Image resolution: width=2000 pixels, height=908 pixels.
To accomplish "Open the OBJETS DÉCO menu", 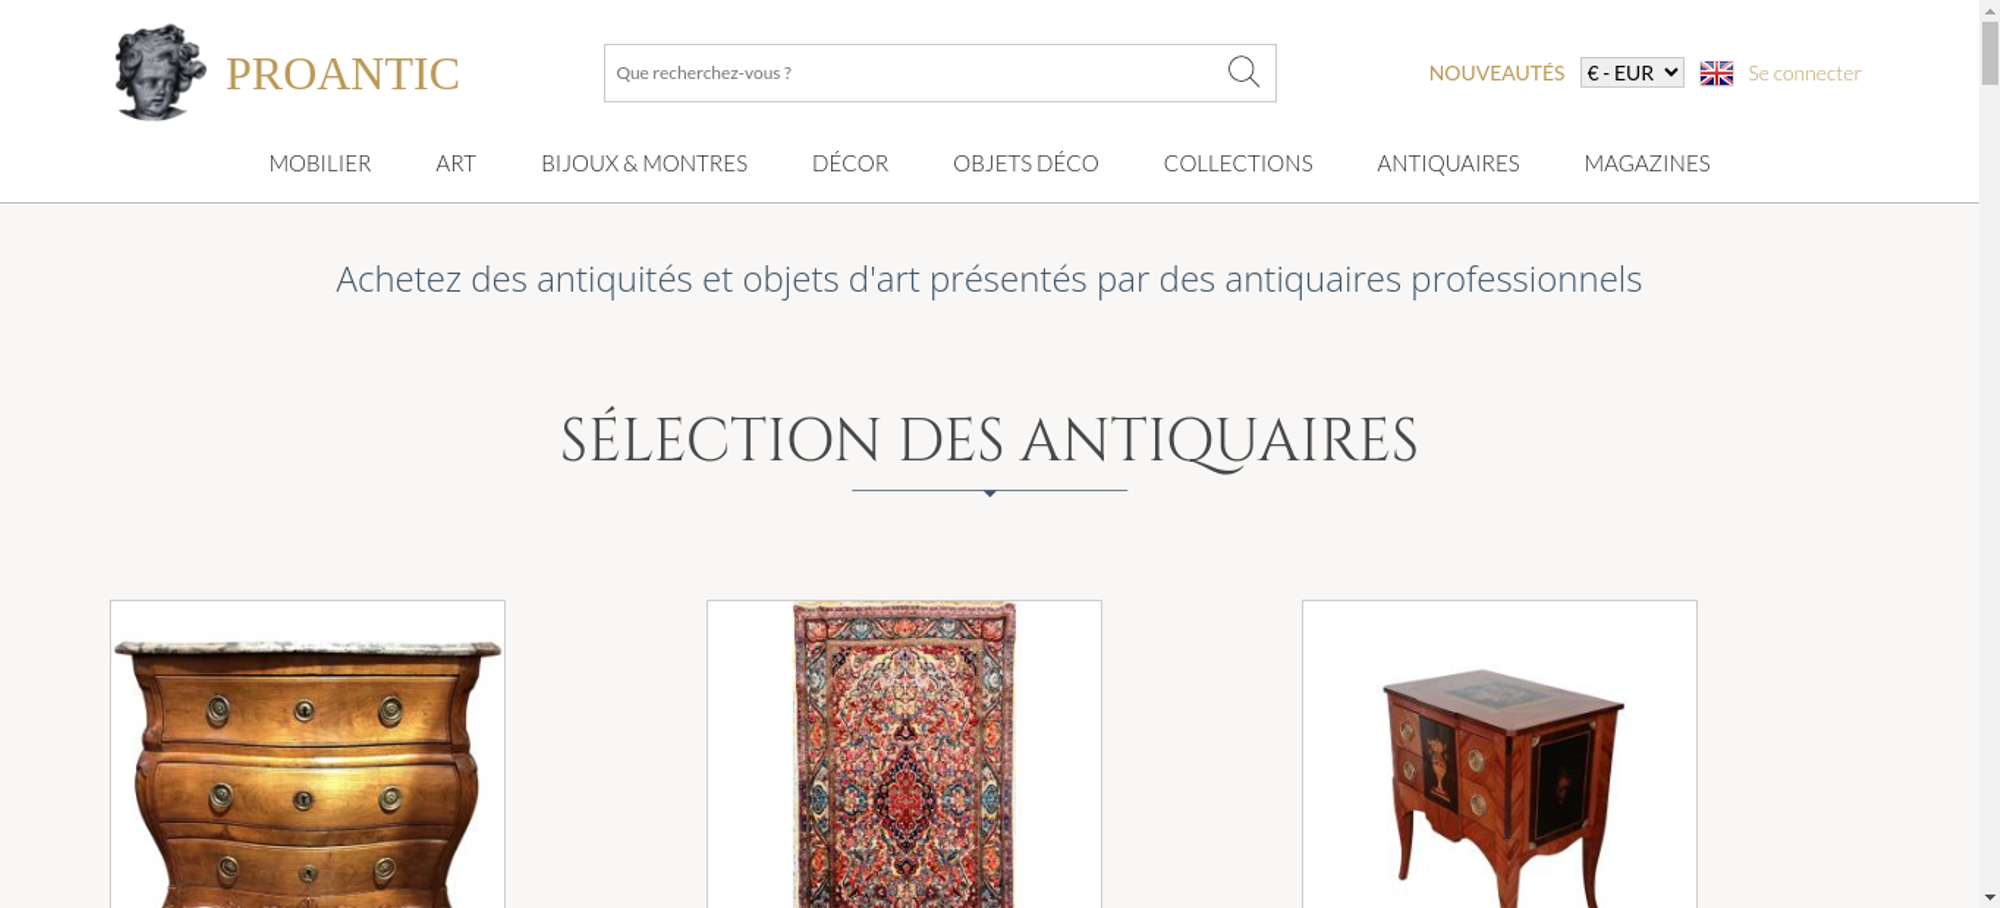I will click(1025, 163).
